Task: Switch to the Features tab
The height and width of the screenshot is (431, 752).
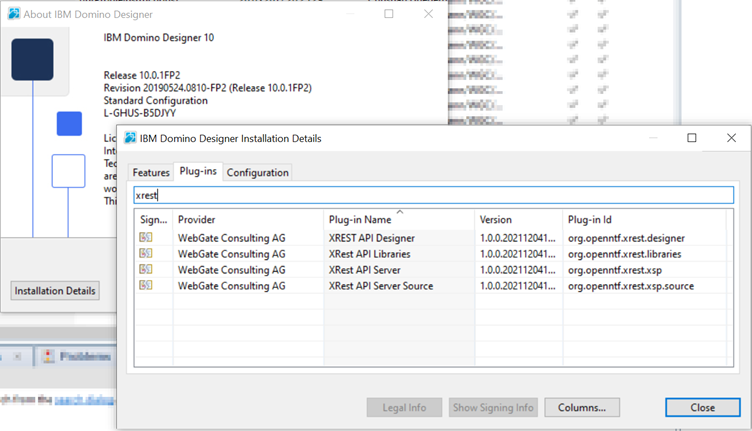Action: (151, 173)
